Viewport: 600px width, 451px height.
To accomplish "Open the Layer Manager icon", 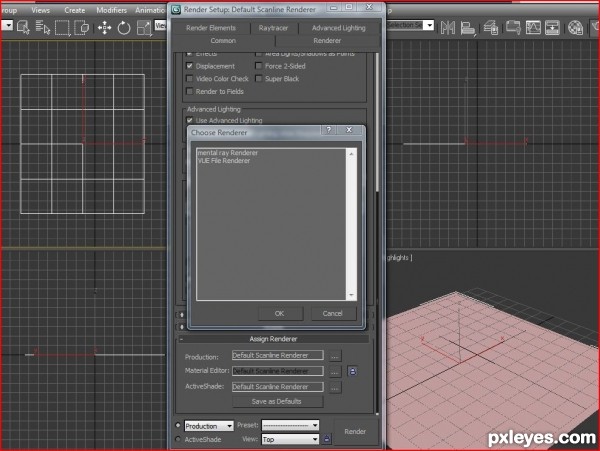I will (490, 28).
